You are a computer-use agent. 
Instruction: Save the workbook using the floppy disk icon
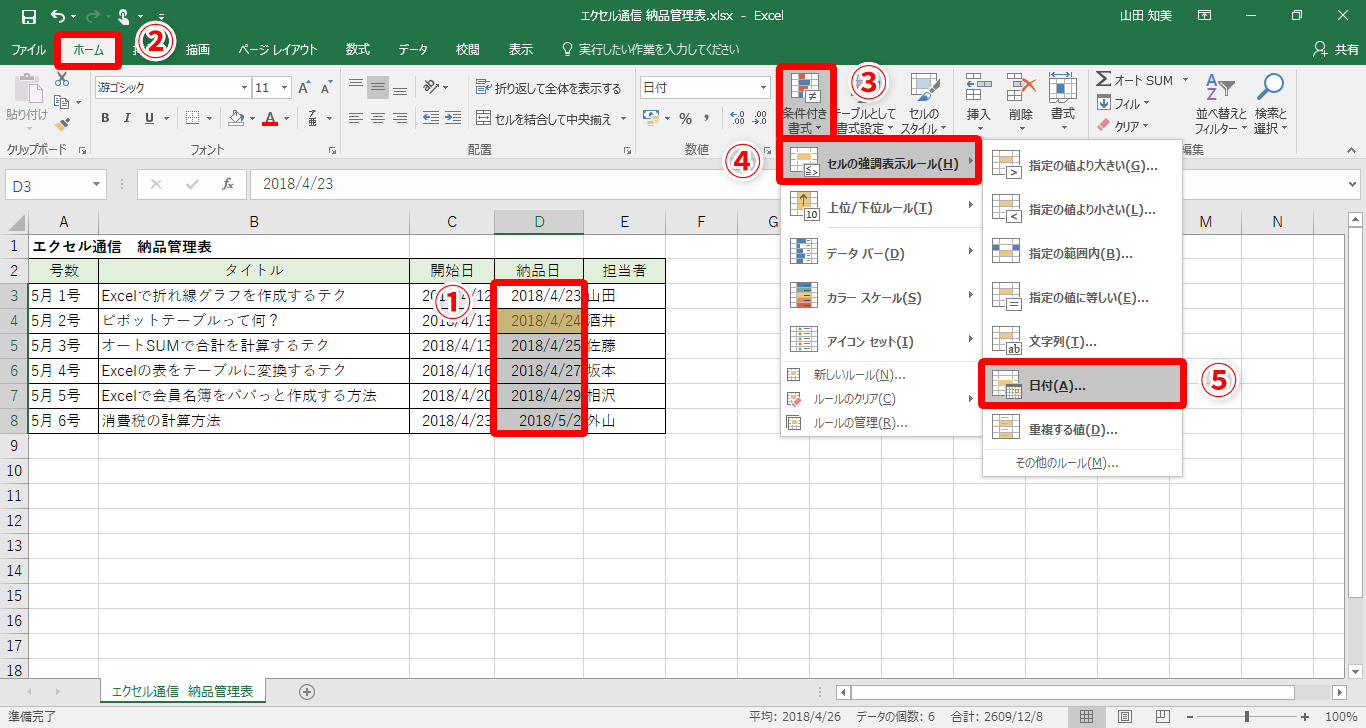coord(29,16)
